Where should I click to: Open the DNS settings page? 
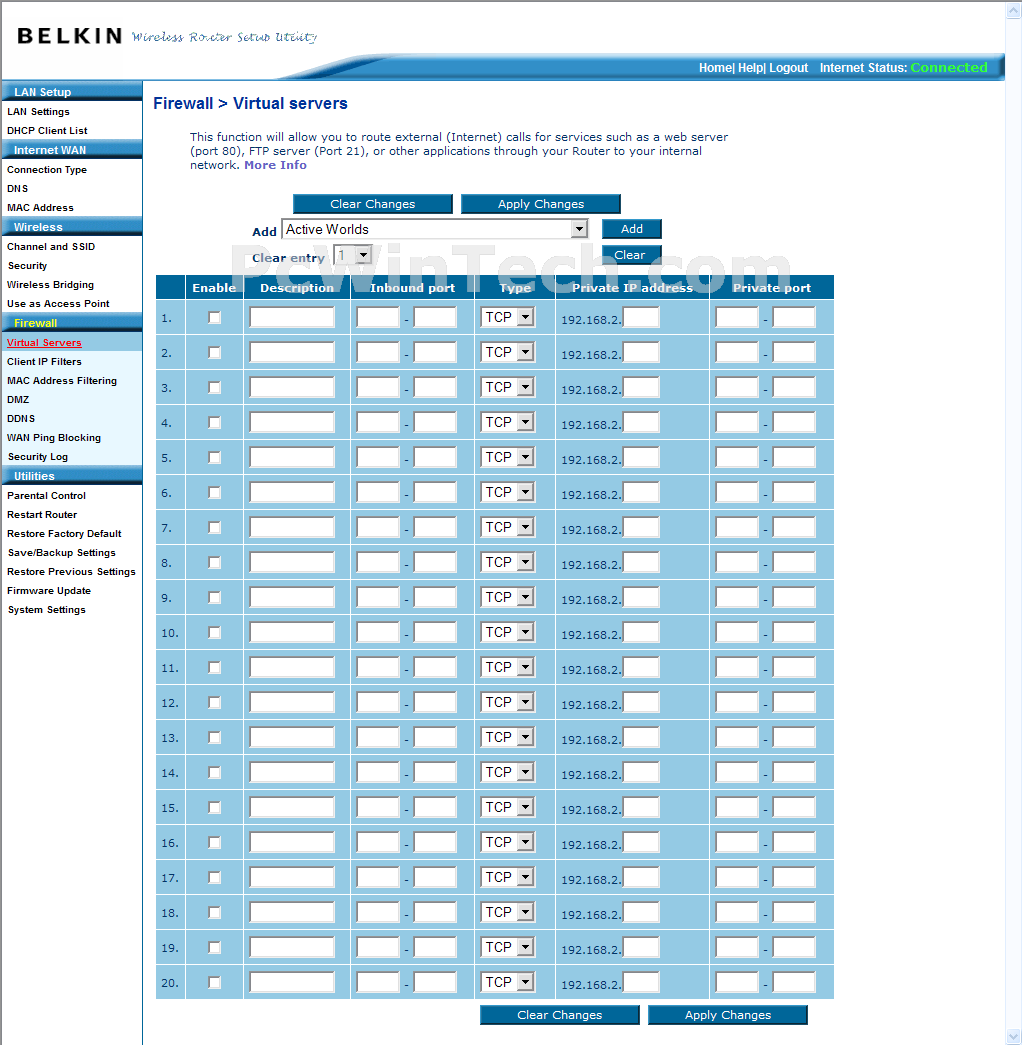click(x=17, y=189)
